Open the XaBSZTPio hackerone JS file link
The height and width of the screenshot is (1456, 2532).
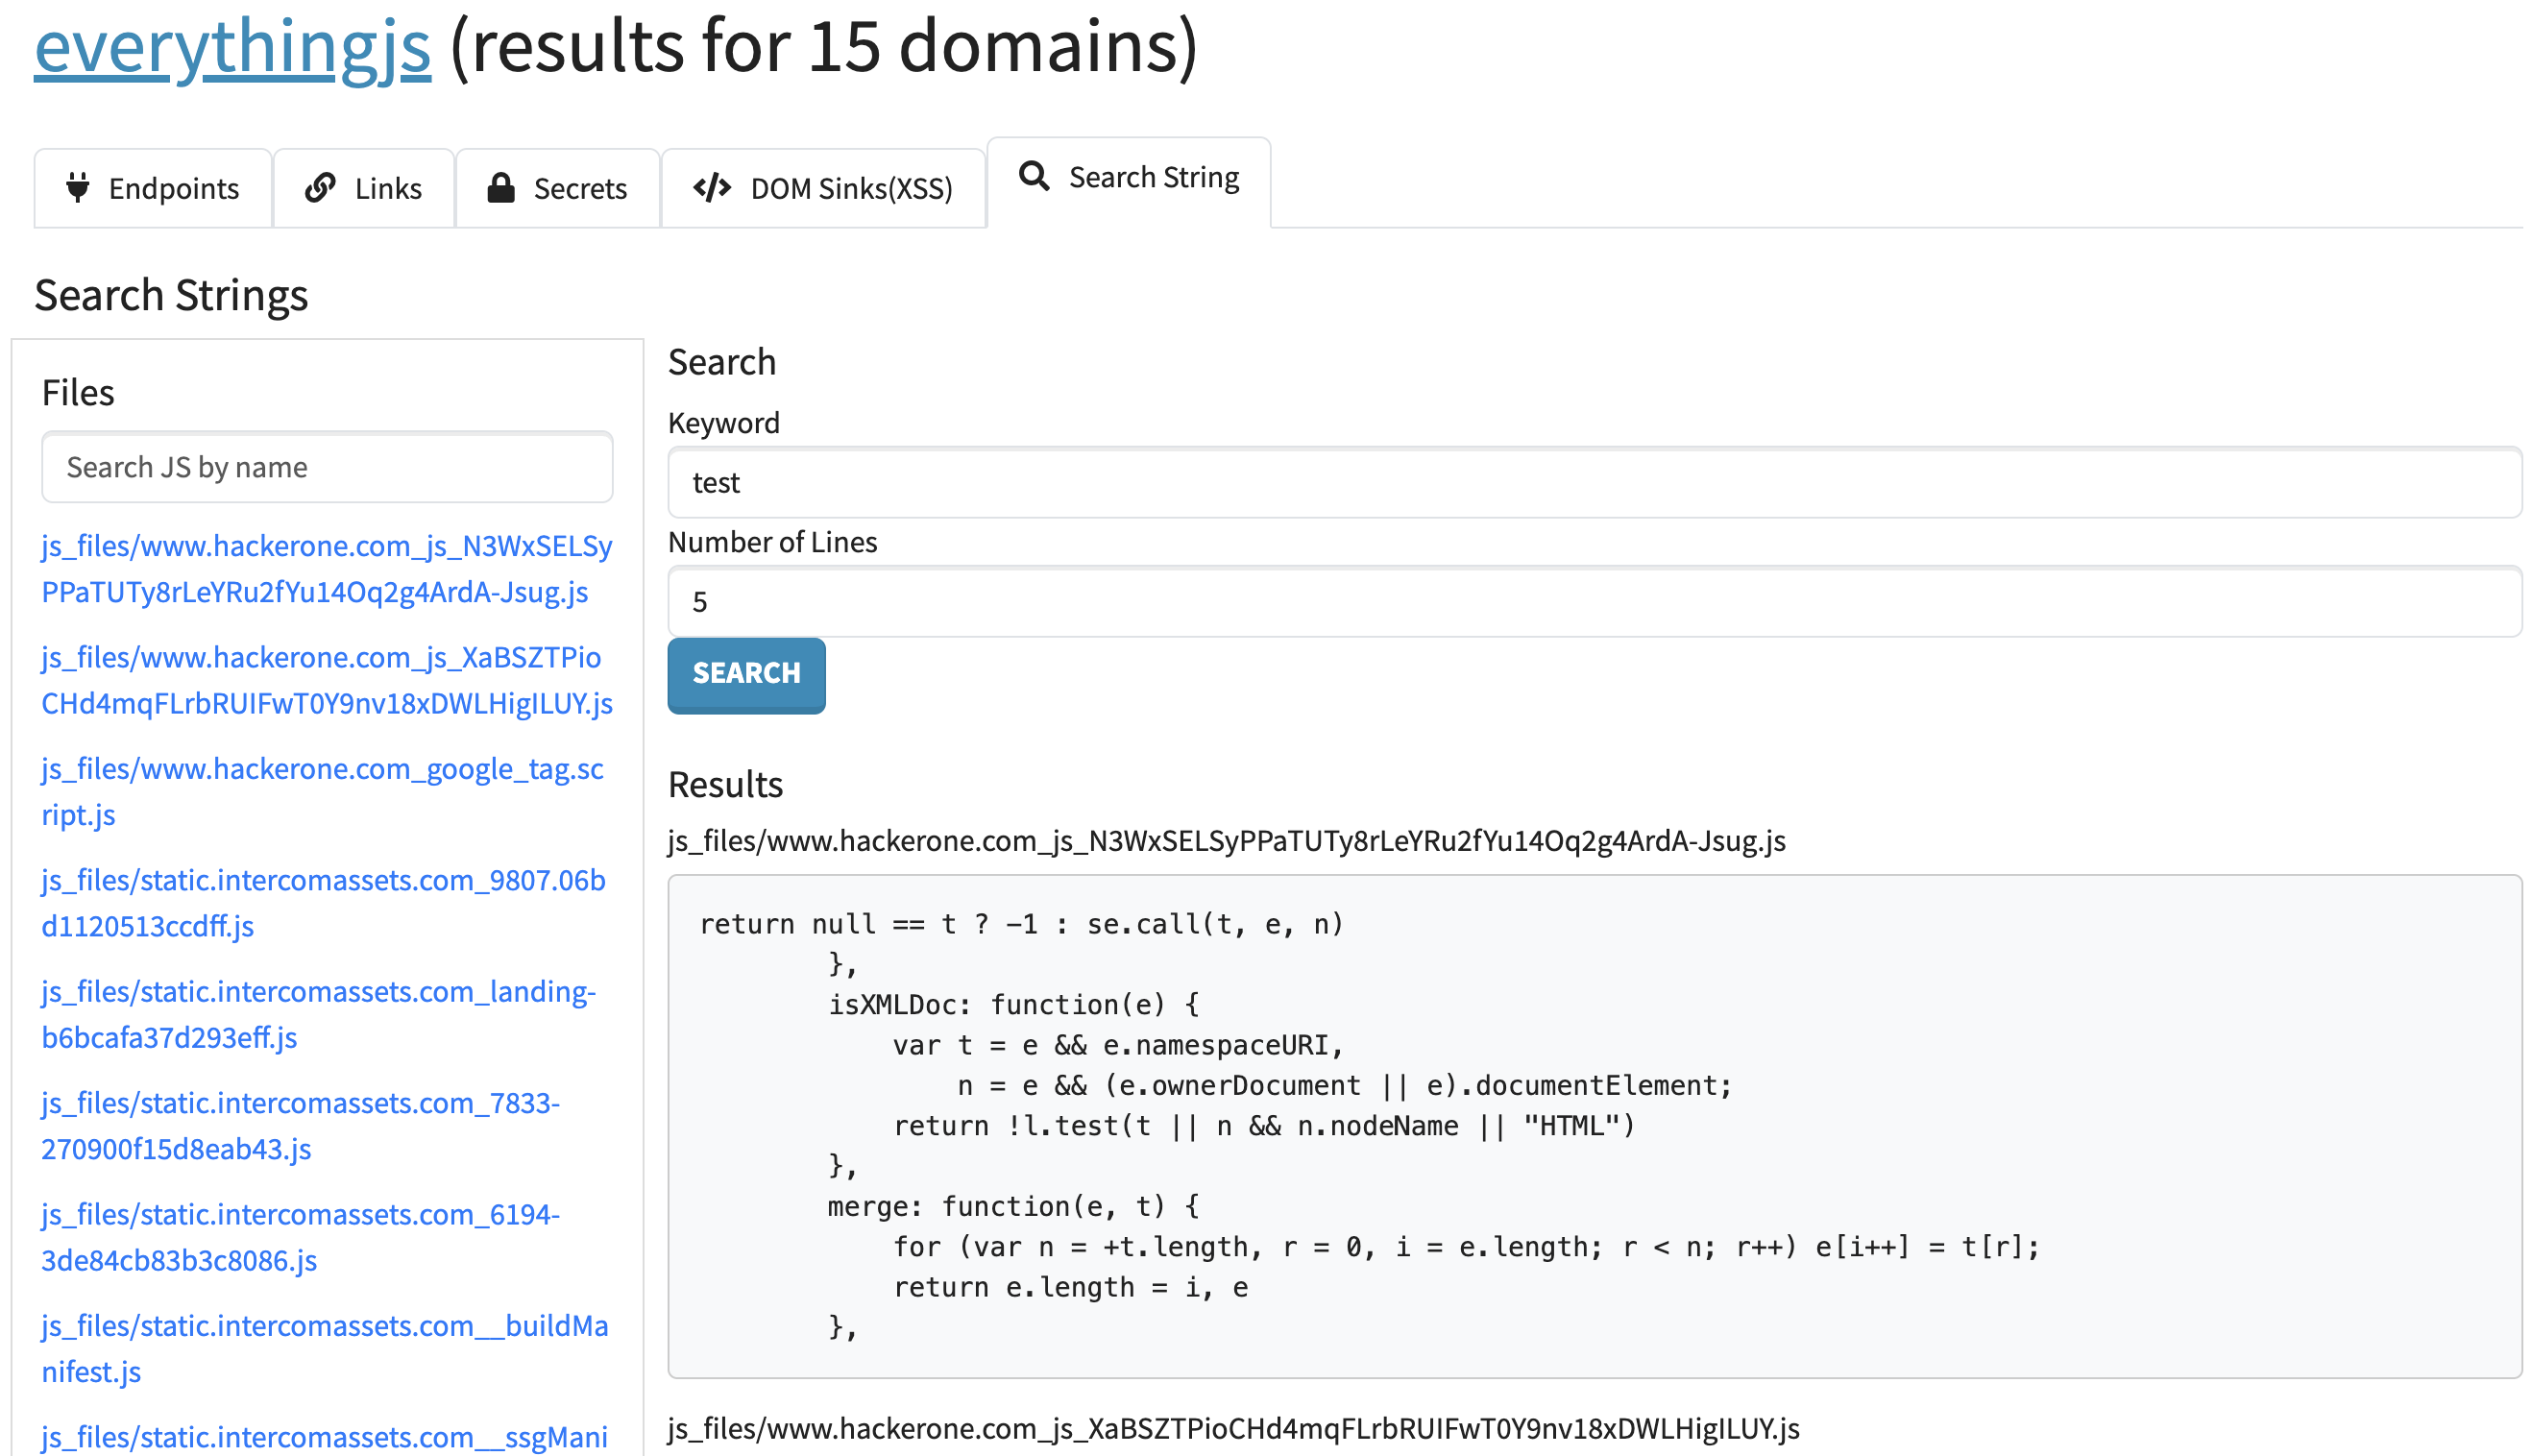tap(327, 680)
